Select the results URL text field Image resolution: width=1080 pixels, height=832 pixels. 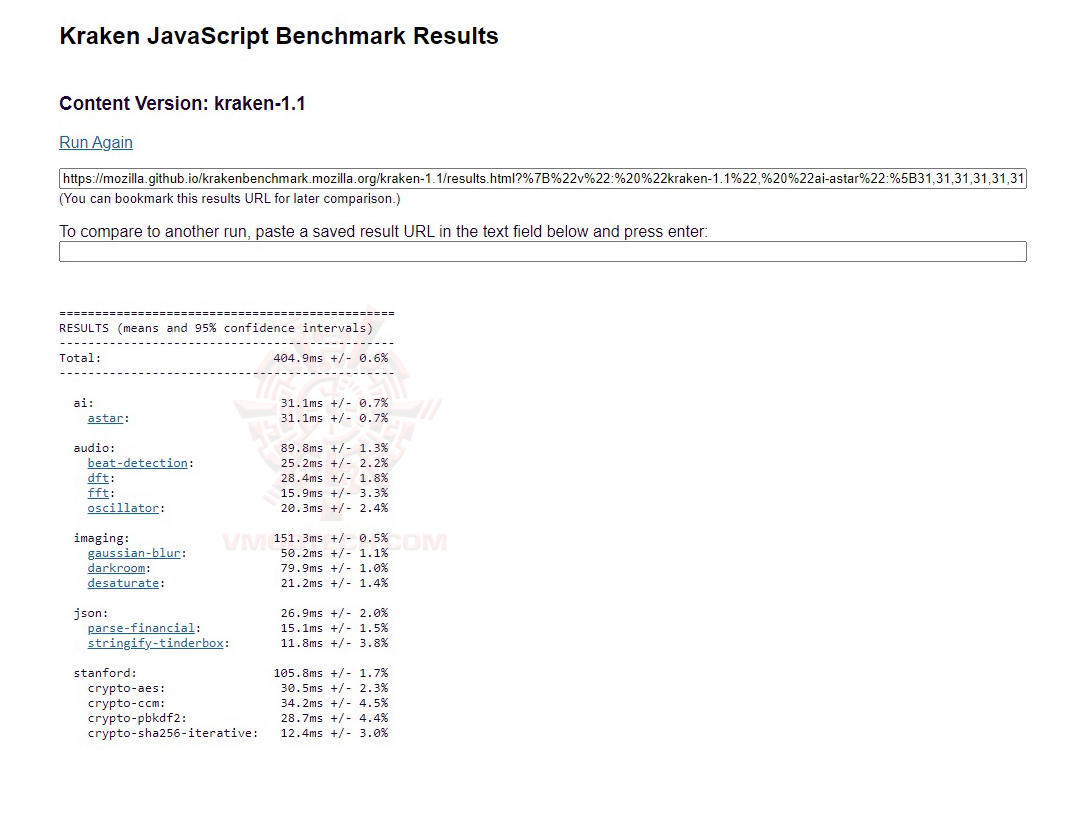(x=543, y=178)
